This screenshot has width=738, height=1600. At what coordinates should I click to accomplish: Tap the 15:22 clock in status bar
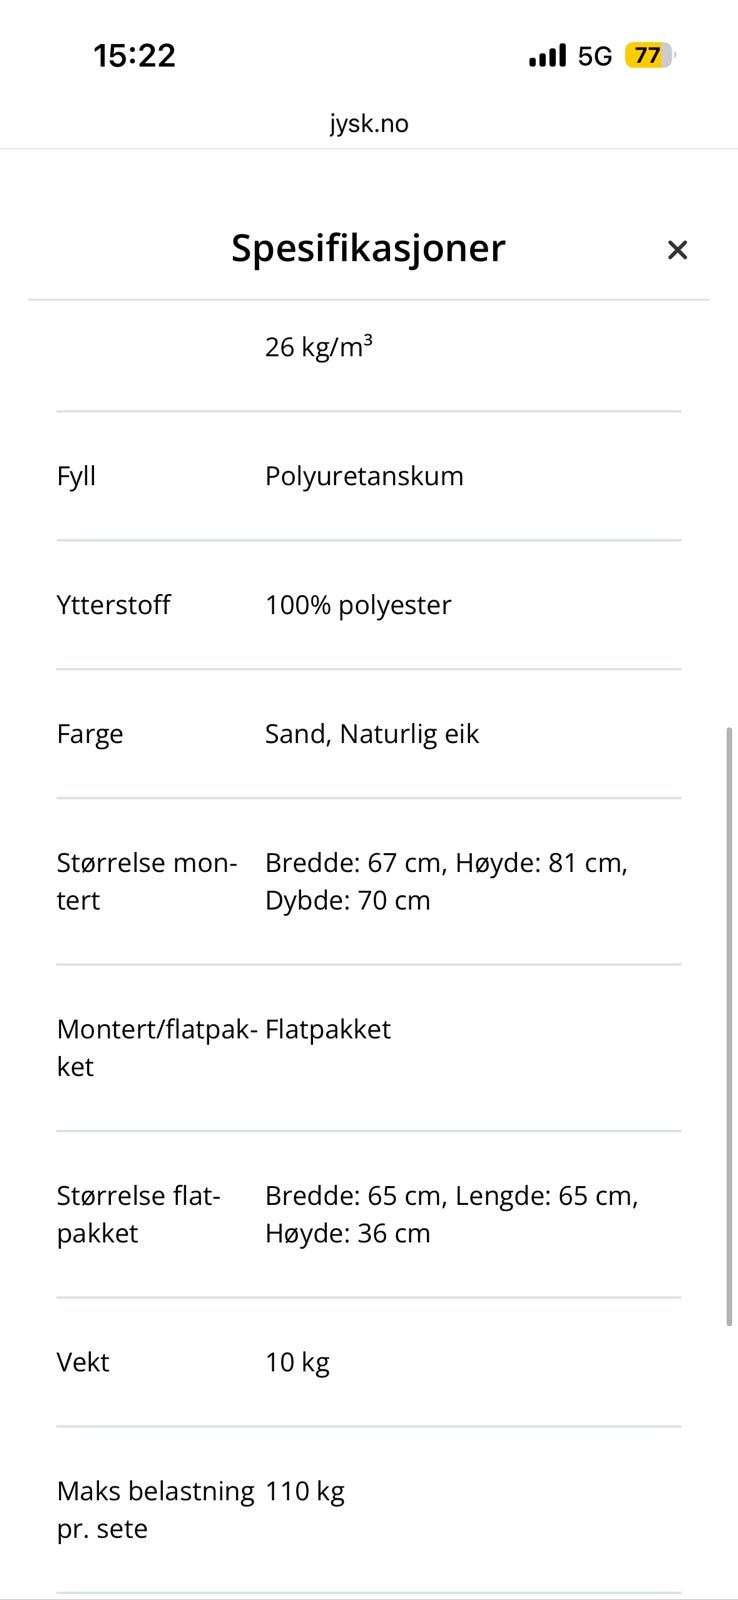[x=135, y=55]
